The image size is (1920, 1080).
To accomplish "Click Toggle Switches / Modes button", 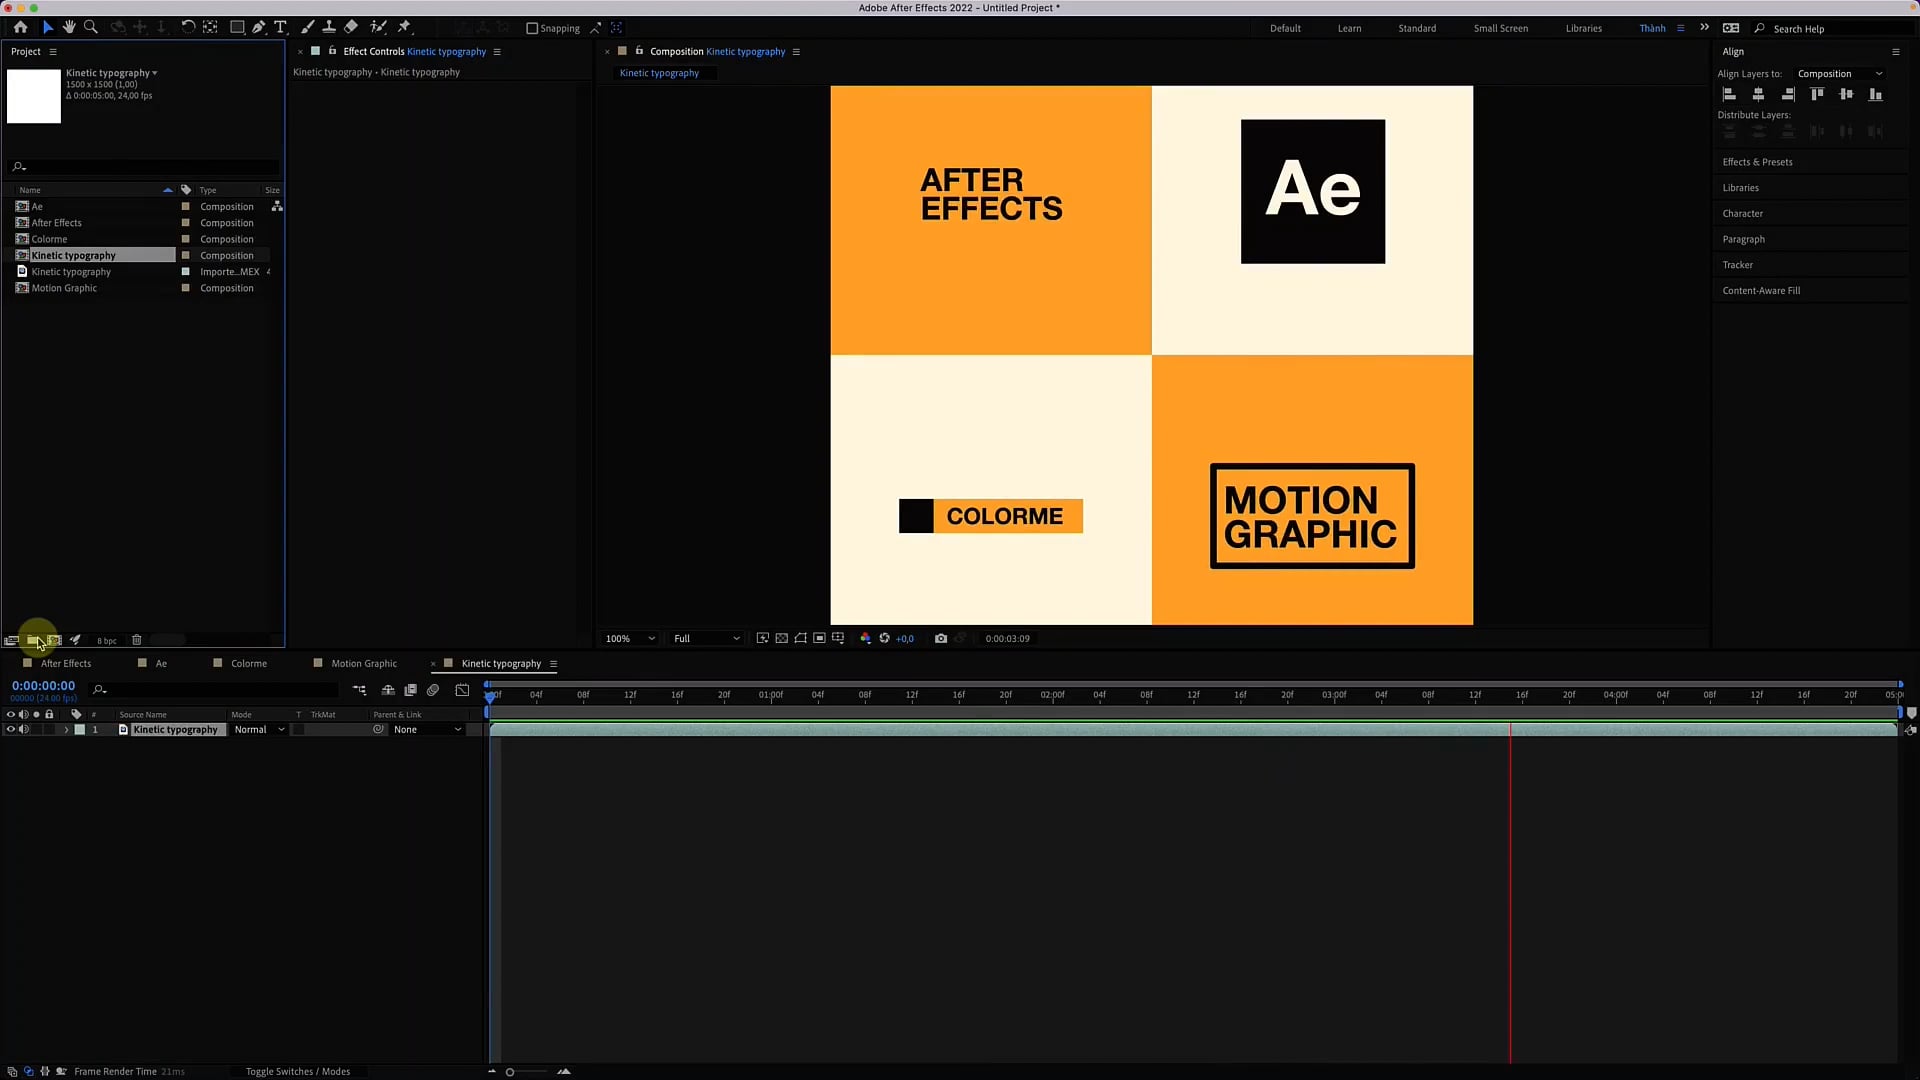I will coord(298,1072).
